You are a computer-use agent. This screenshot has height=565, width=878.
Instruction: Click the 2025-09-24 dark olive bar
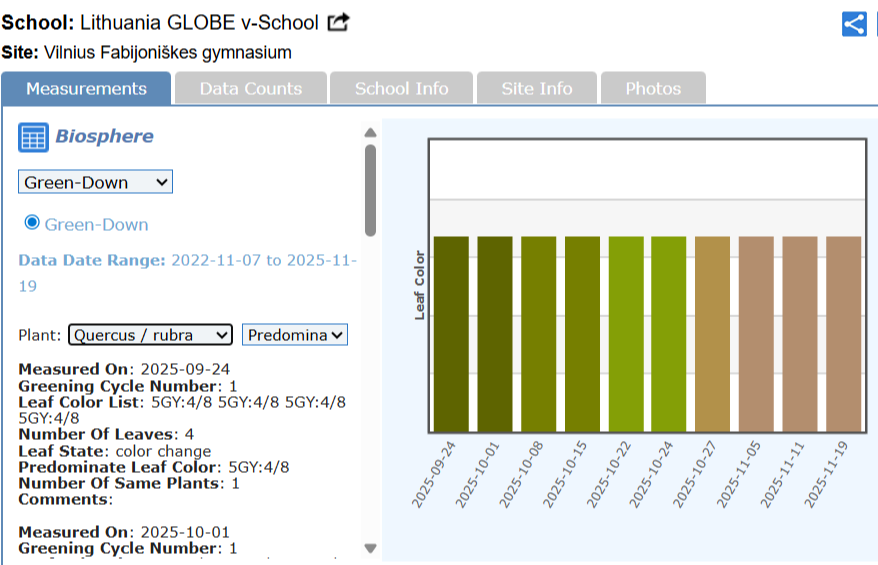pos(451,334)
